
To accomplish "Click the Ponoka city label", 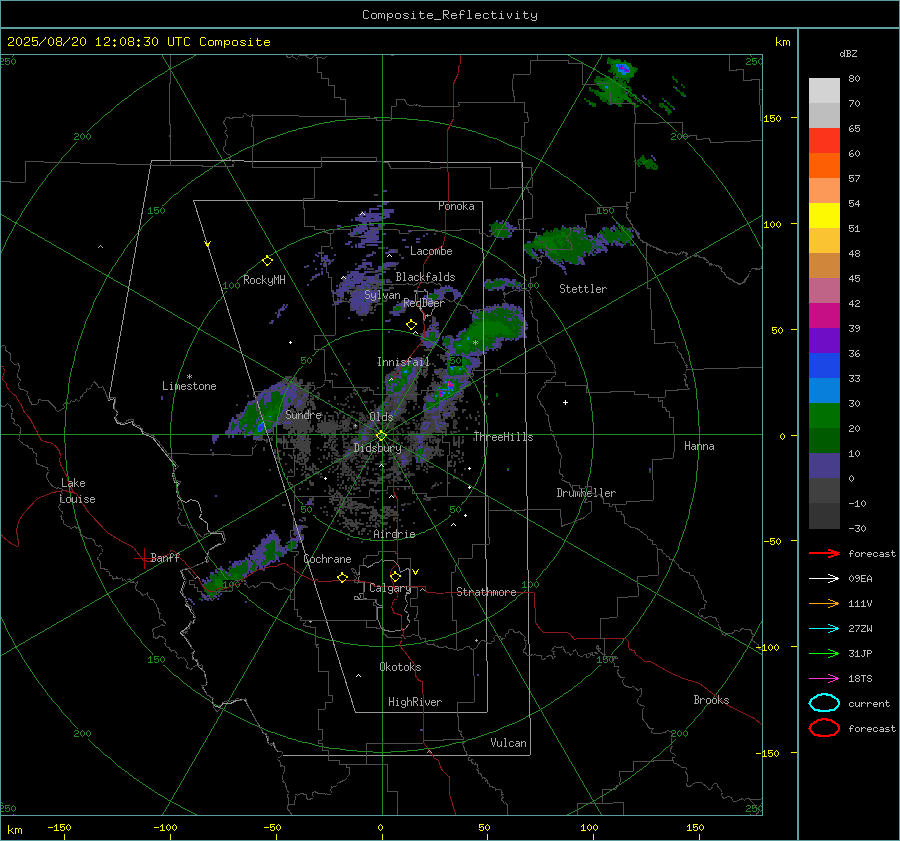I will pos(456,206).
